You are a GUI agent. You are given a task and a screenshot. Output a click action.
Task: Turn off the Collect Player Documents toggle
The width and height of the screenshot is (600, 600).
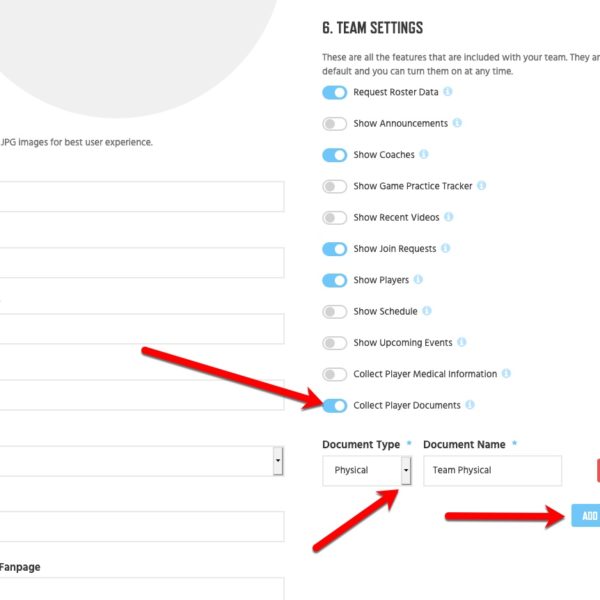click(x=334, y=406)
